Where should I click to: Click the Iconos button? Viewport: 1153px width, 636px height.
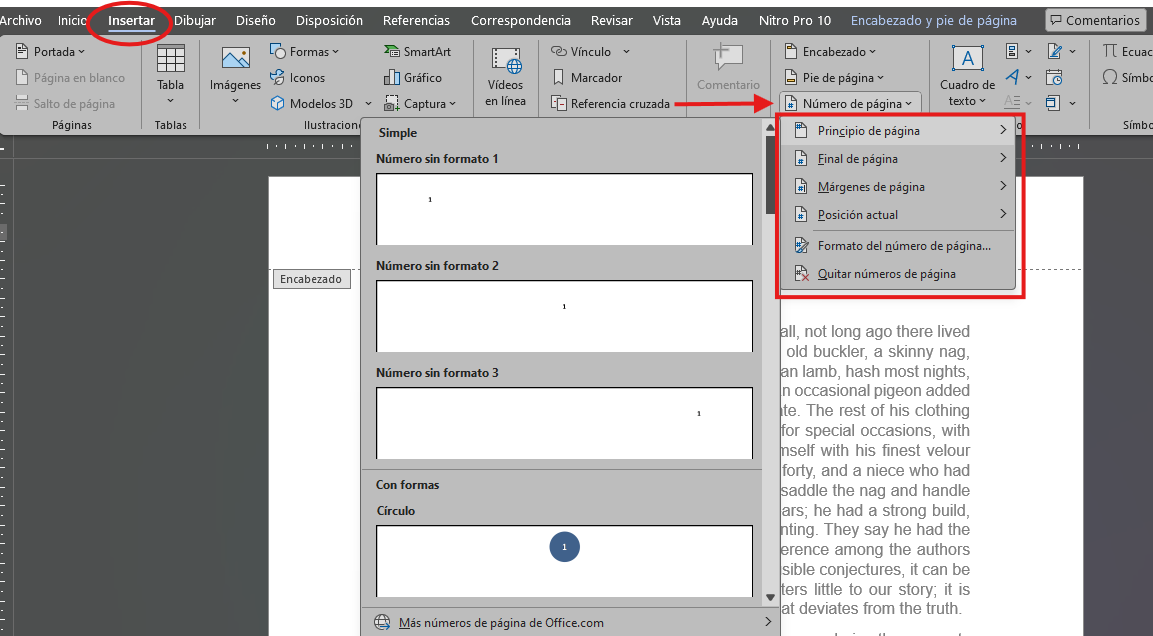tap(298, 77)
